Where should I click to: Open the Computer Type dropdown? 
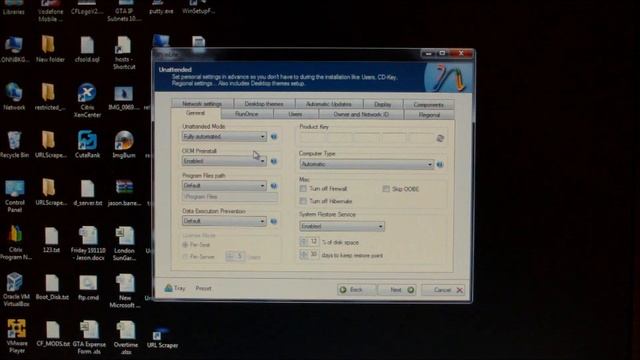366,164
